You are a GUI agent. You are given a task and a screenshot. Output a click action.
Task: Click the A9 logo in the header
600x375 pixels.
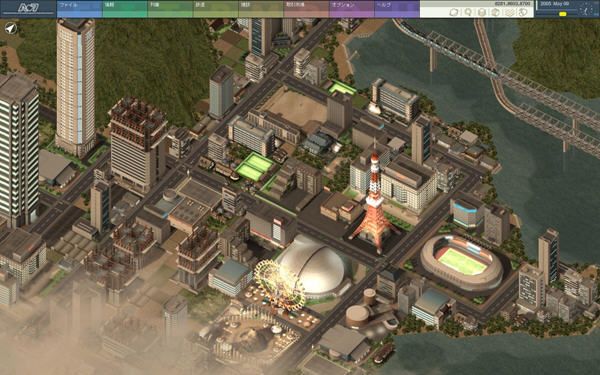tap(28, 8)
